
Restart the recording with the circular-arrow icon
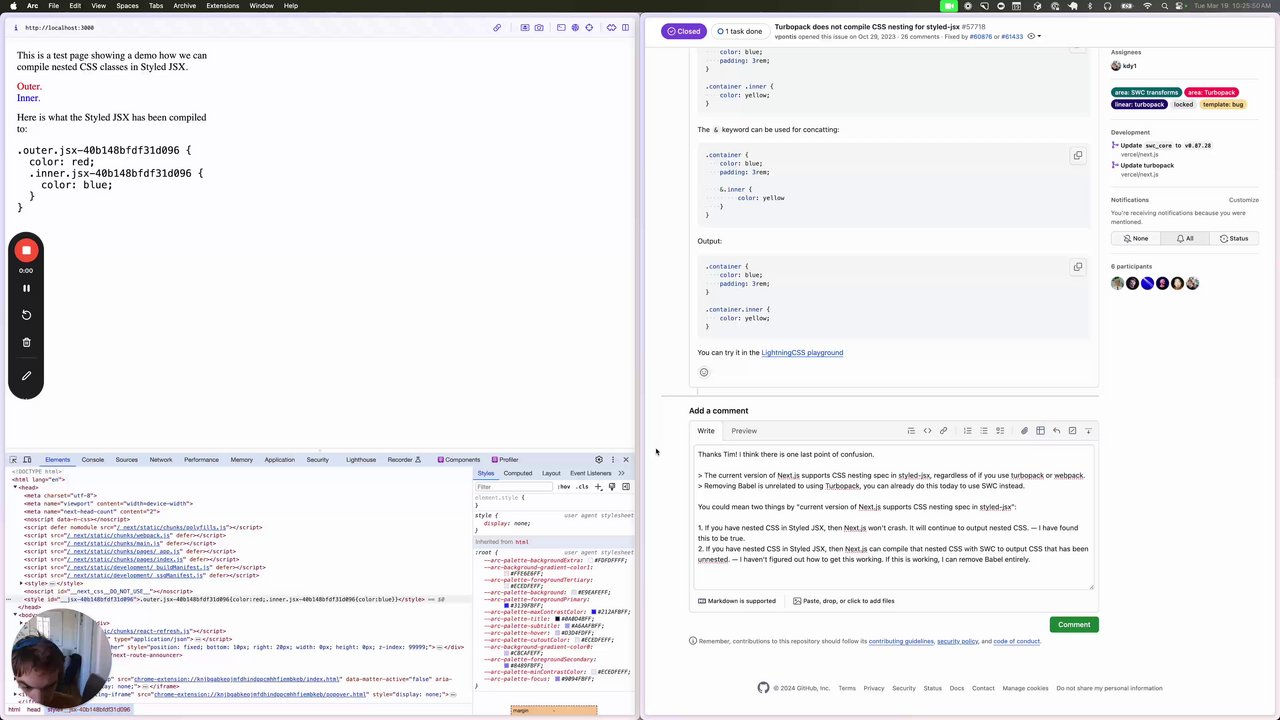(x=26, y=315)
